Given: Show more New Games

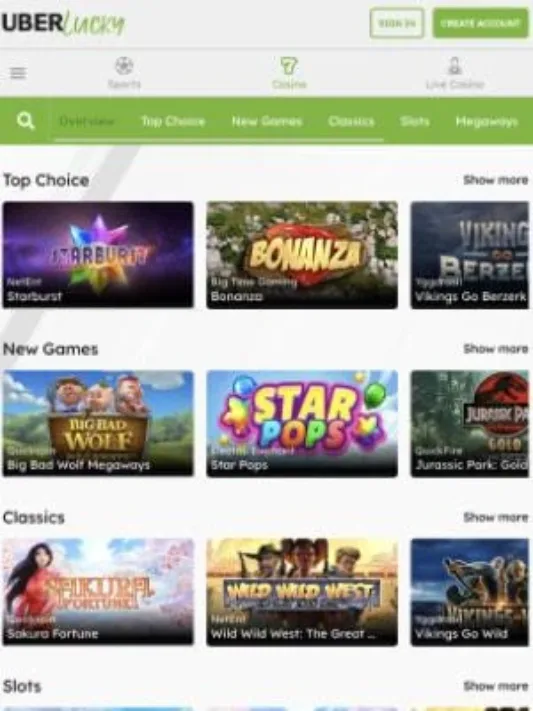Looking at the screenshot, I should (496, 349).
